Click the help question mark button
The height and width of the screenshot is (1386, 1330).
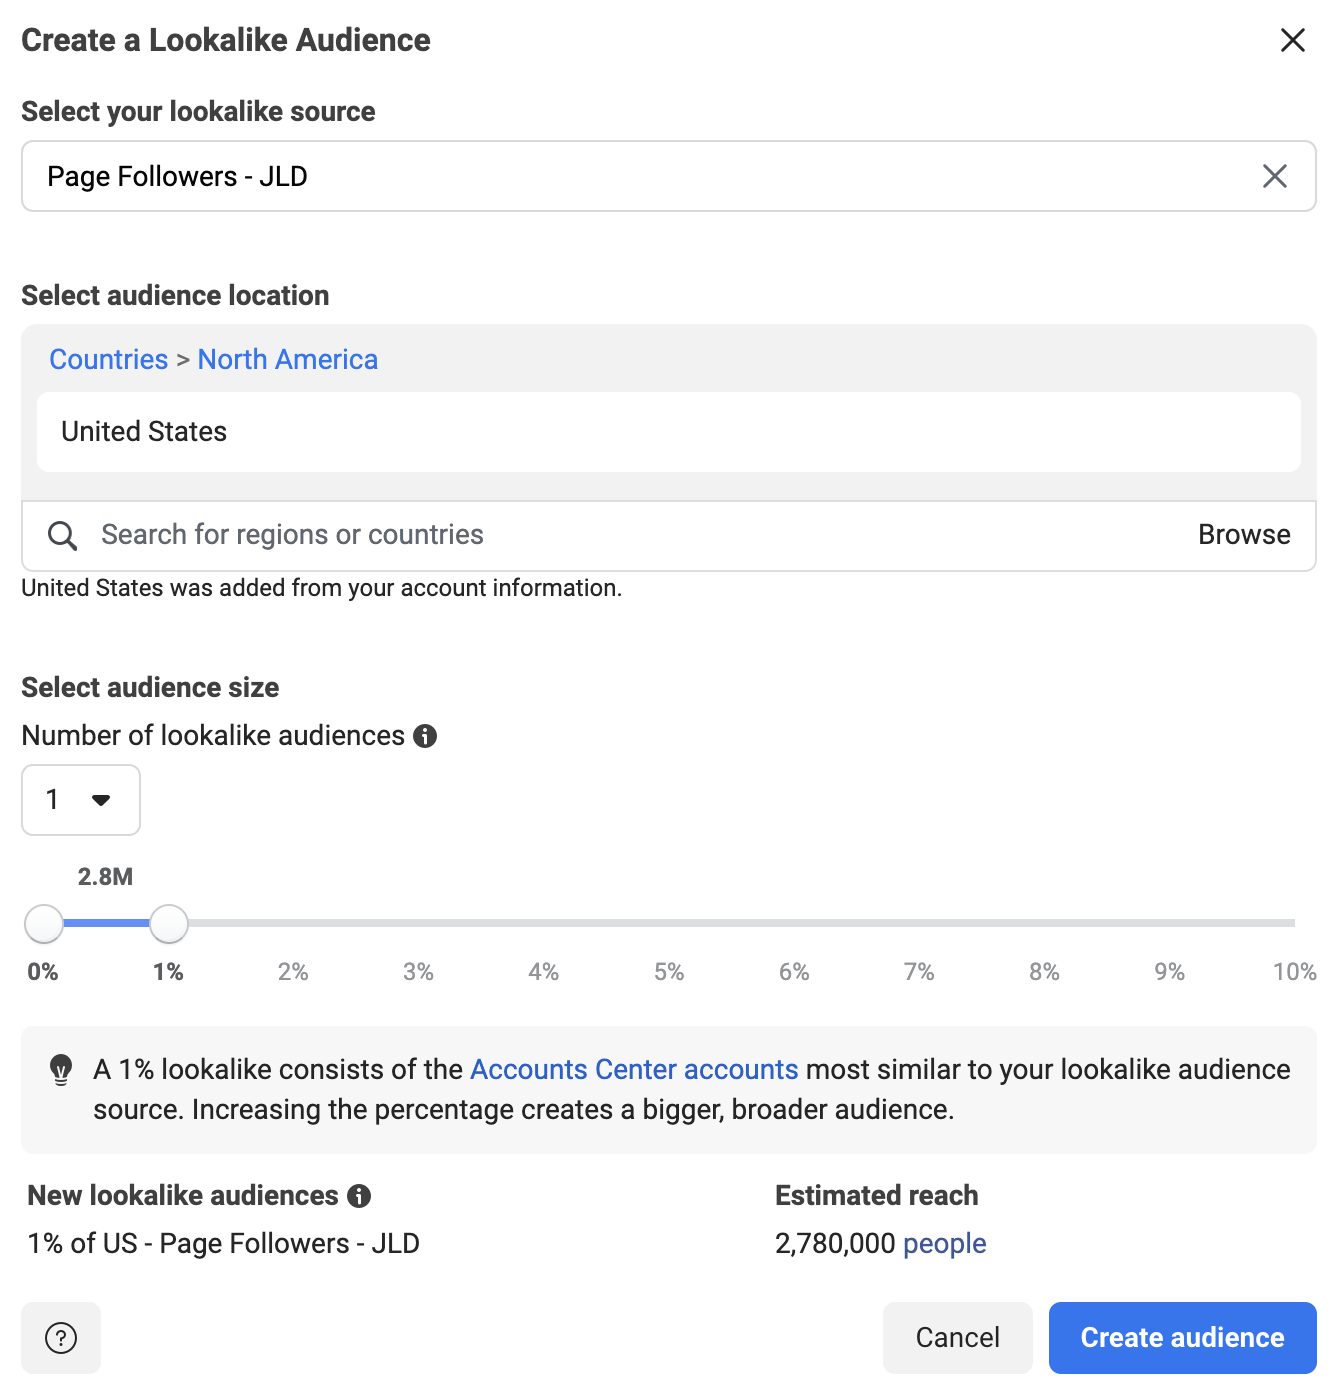(x=61, y=1338)
